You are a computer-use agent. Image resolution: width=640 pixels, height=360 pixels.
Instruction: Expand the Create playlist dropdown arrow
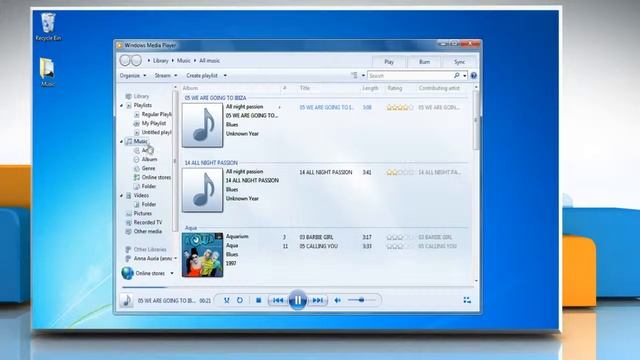point(225,76)
